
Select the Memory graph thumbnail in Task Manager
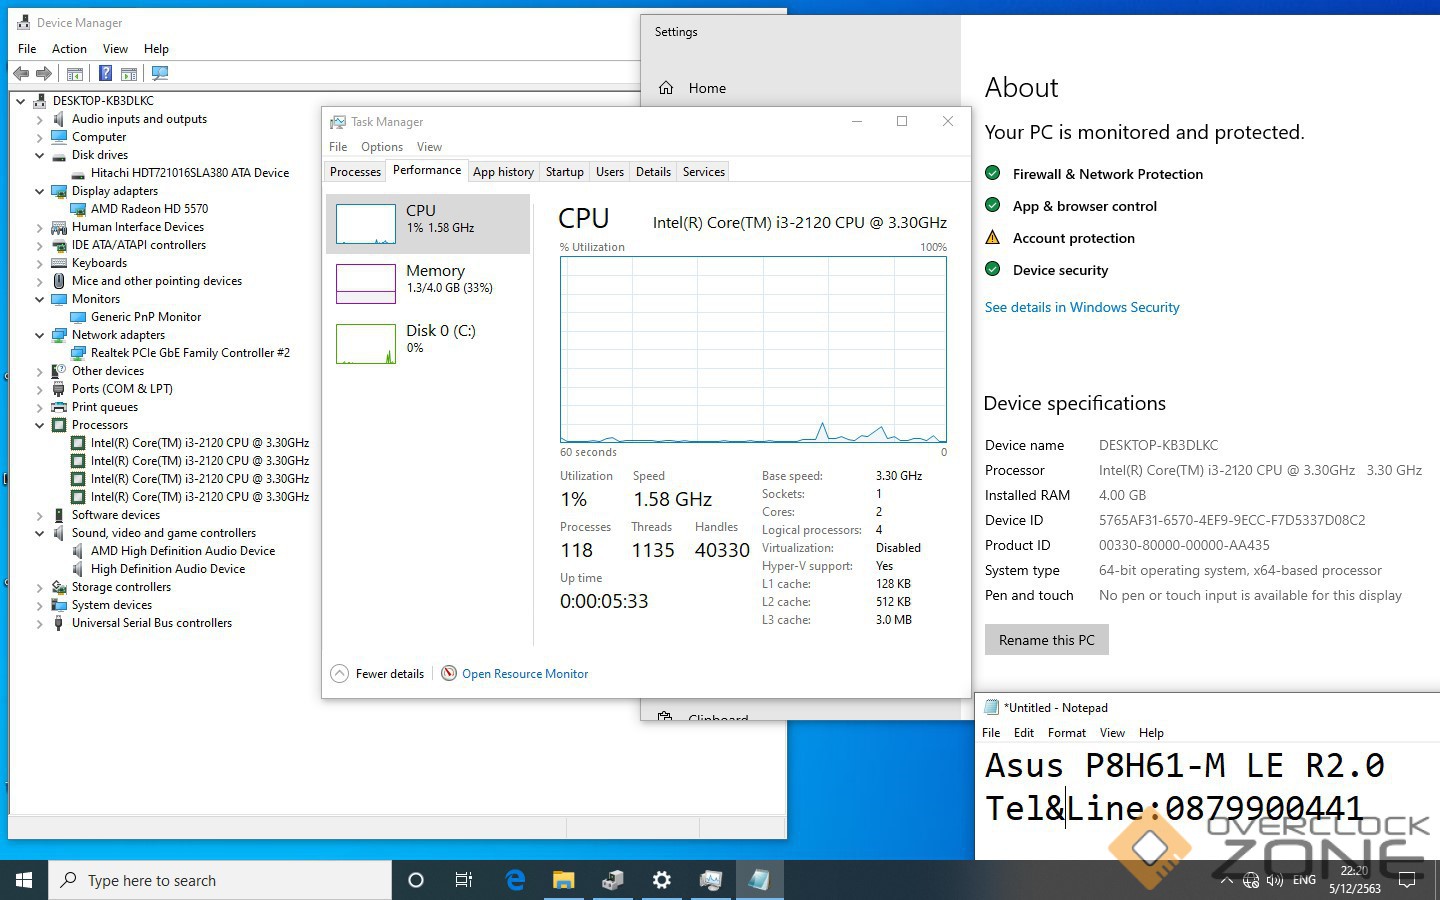(366, 283)
